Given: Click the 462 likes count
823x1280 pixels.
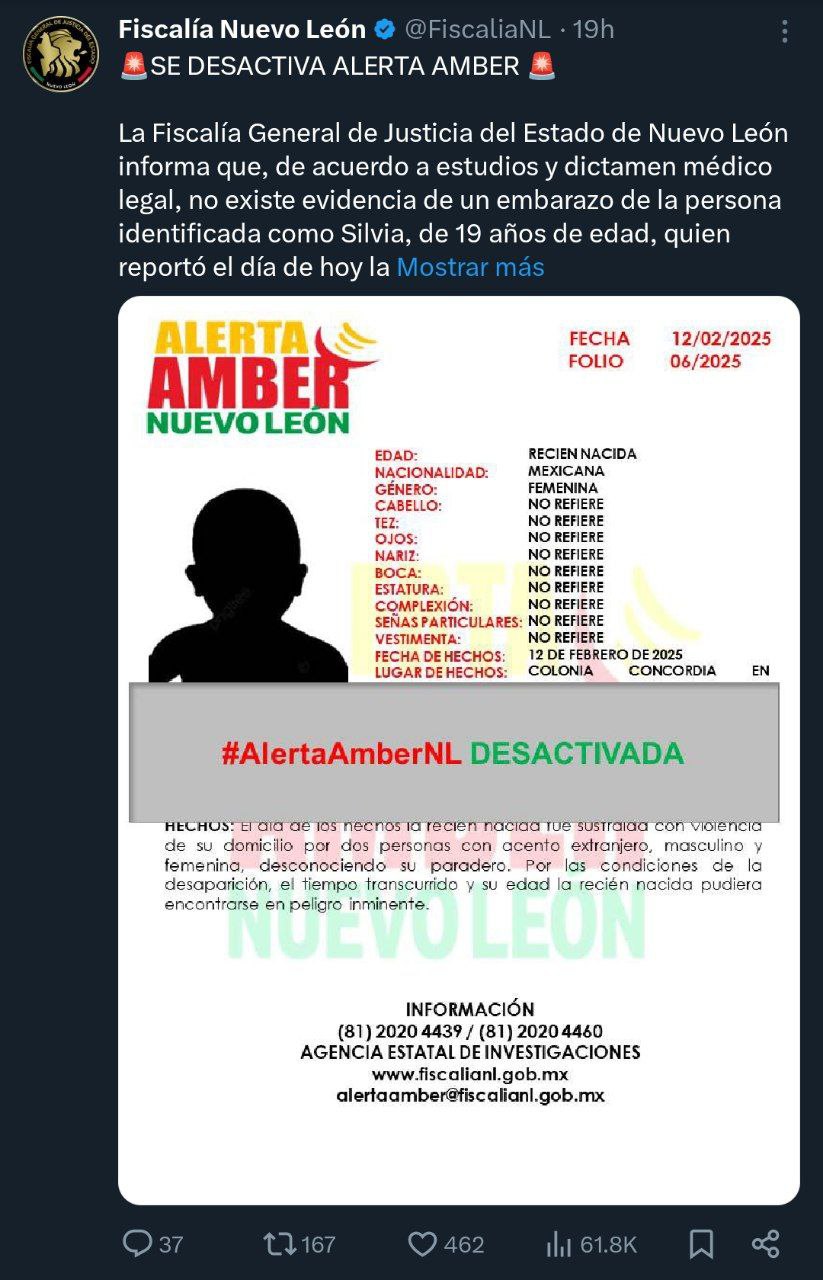Looking at the screenshot, I should point(464,1245).
